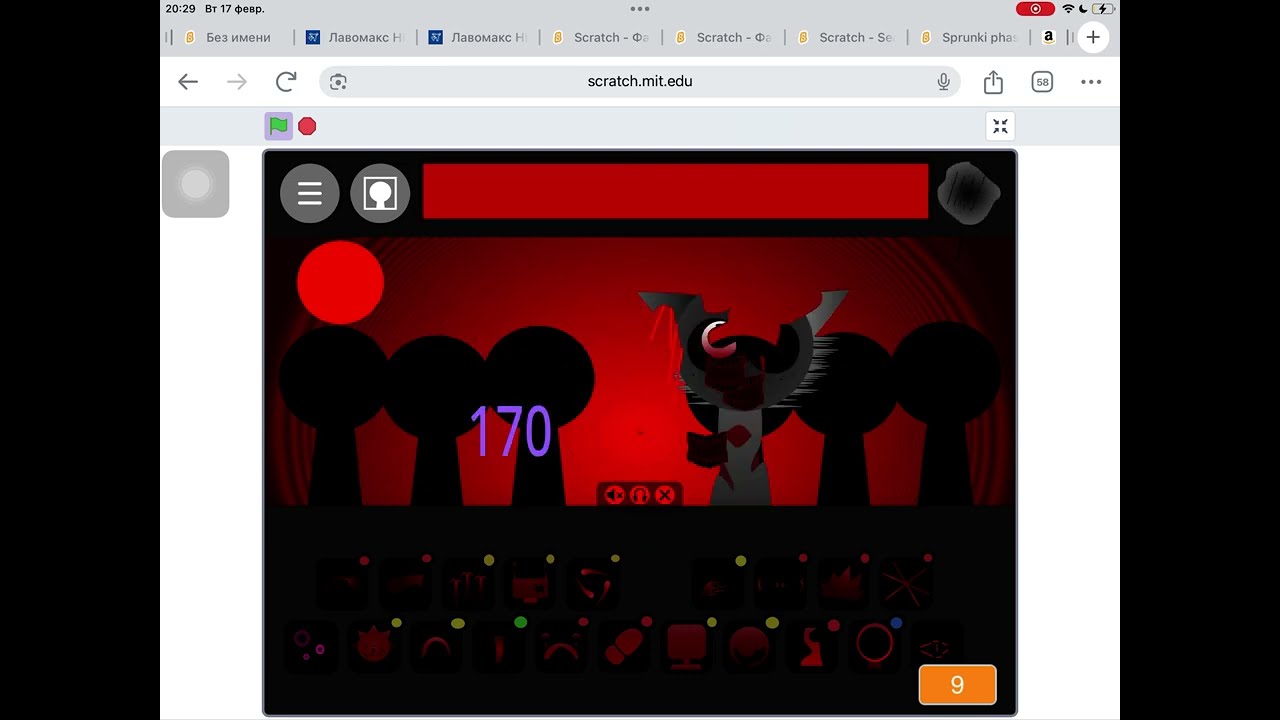Mute the performing character with the speaker mini-button
1280x720 pixels.
615,495
